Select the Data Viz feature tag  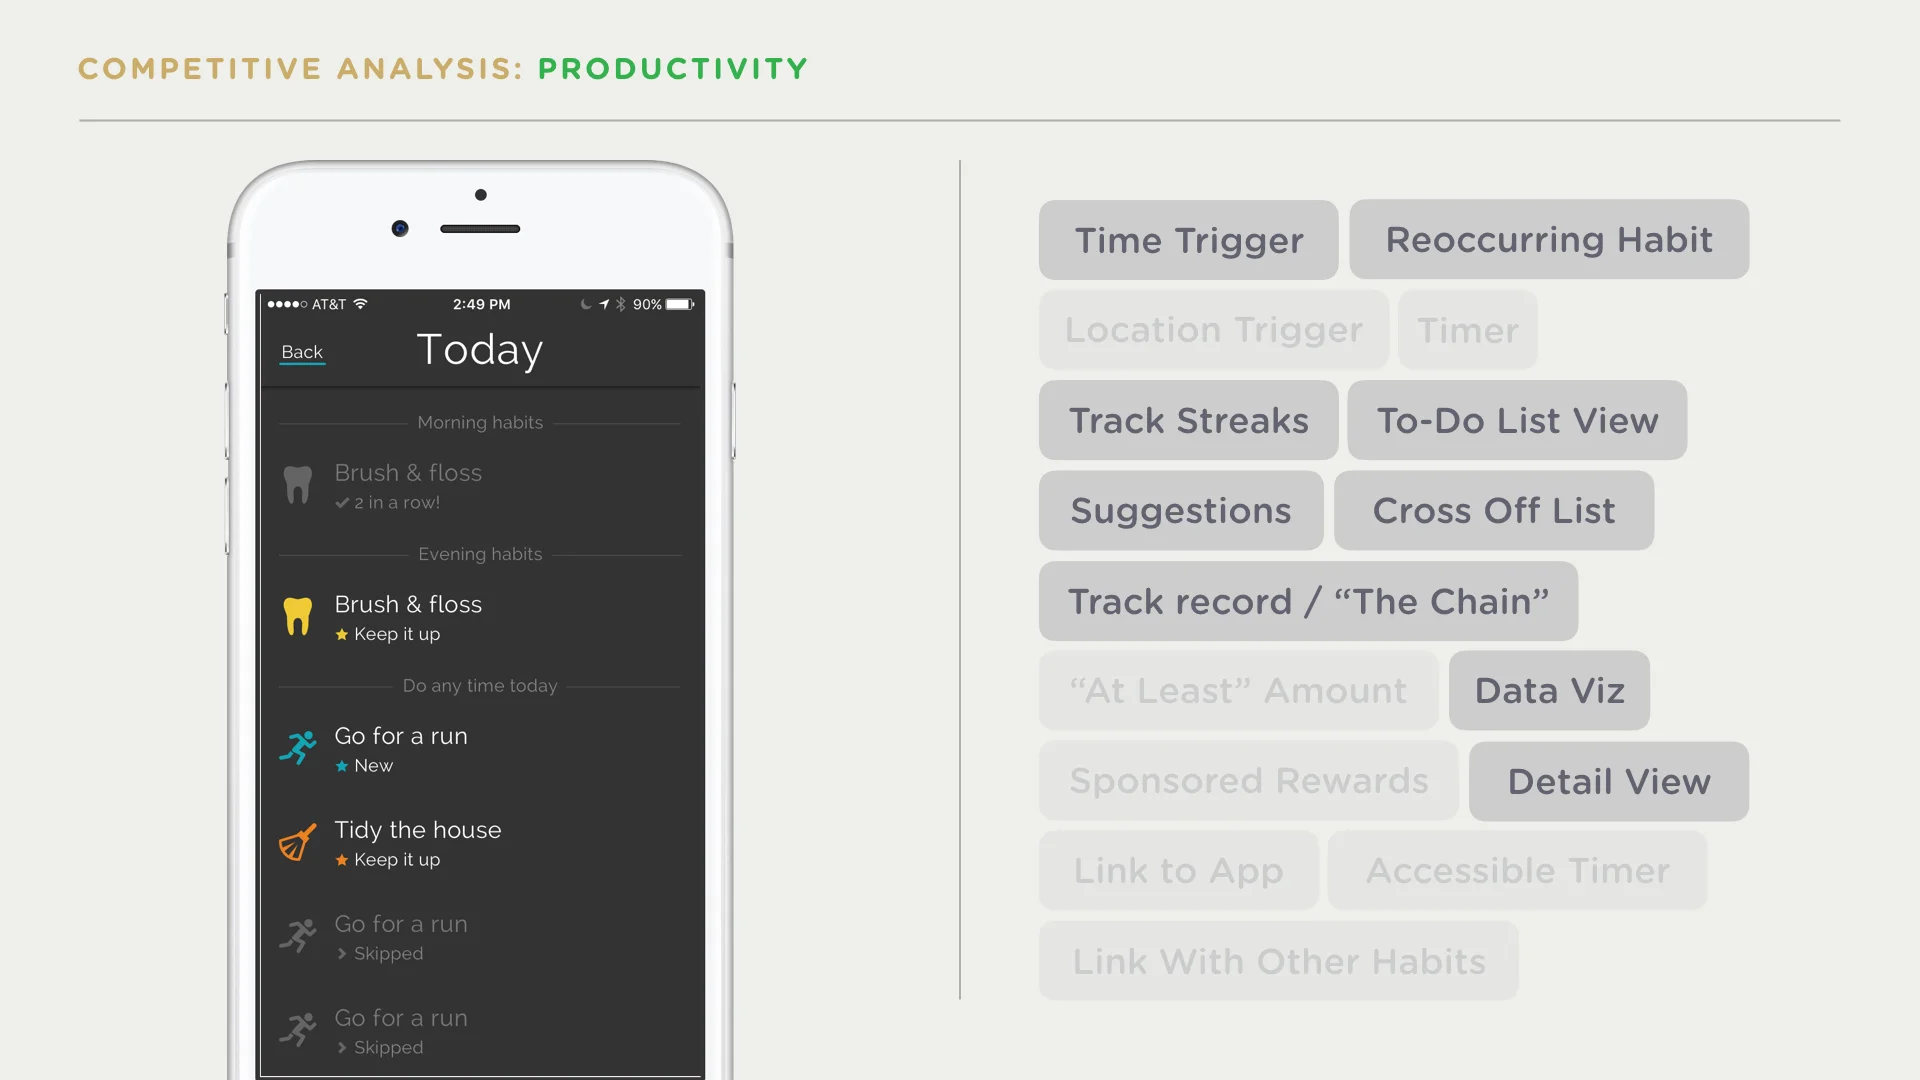pyautogui.click(x=1549, y=690)
